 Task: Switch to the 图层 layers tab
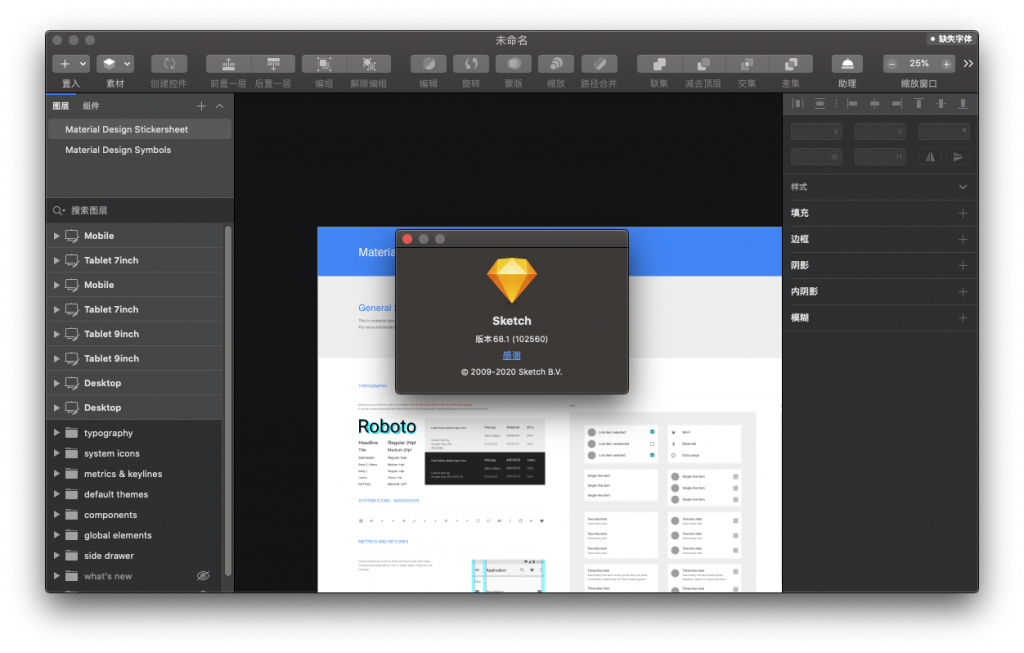click(61, 106)
